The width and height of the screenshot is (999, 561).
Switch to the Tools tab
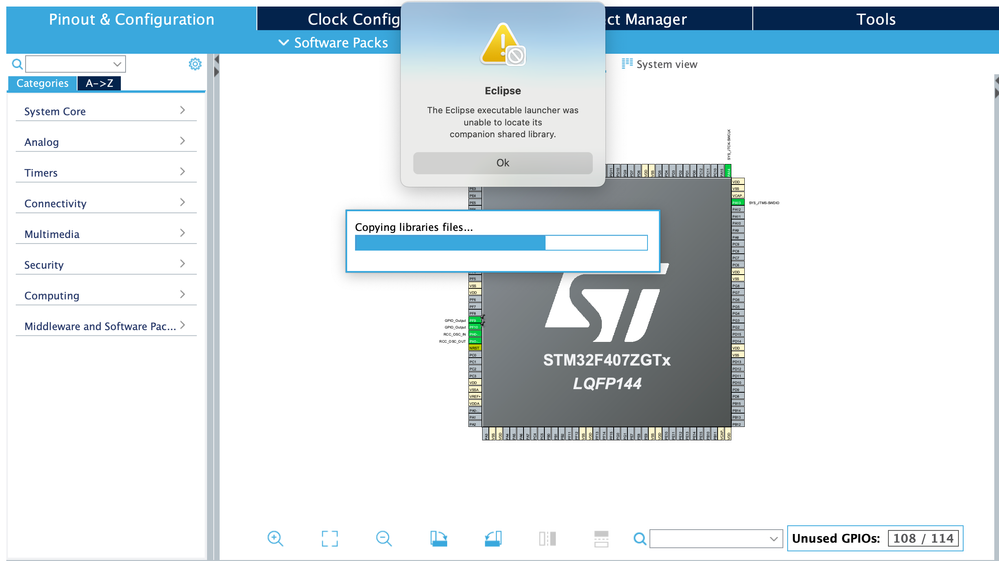coord(875,19)
